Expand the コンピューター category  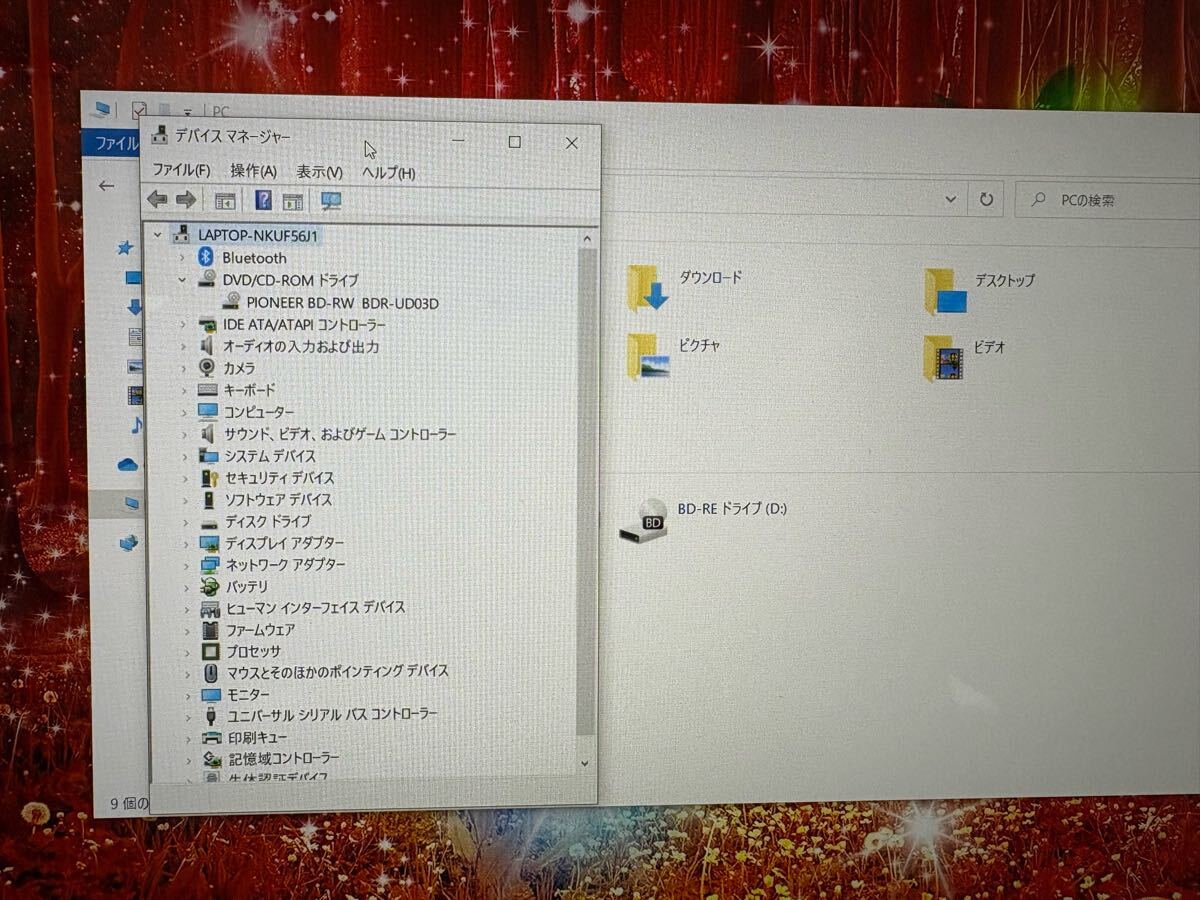tap(184, 412)
